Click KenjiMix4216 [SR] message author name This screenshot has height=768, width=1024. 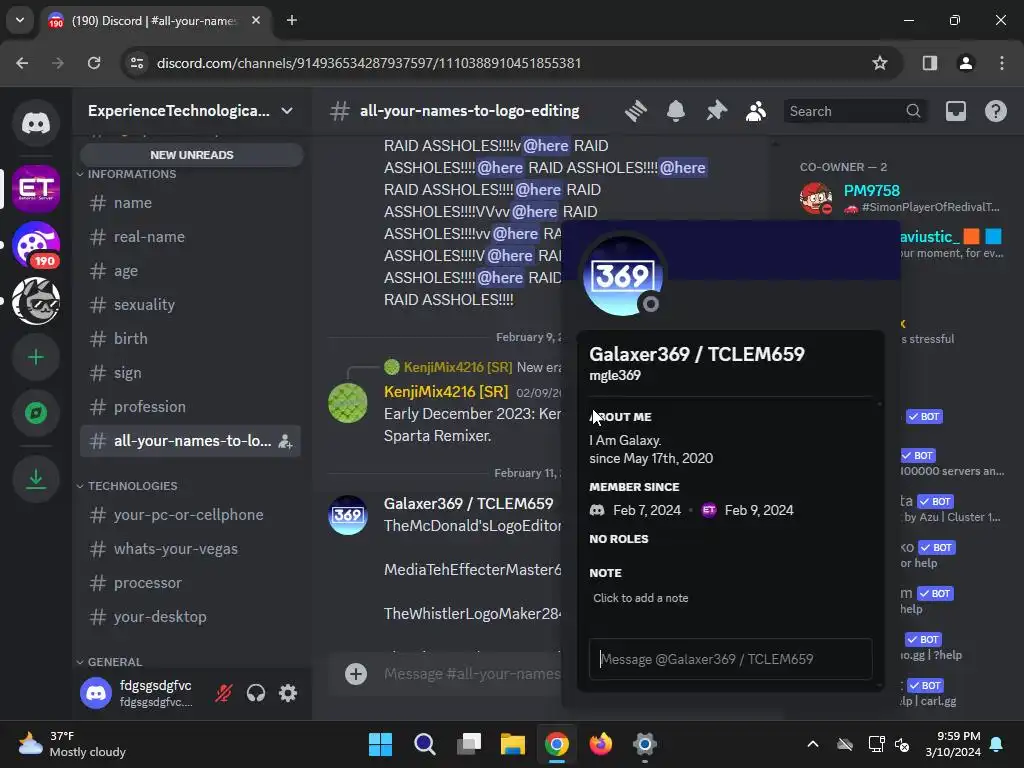(x=446, y=392)
